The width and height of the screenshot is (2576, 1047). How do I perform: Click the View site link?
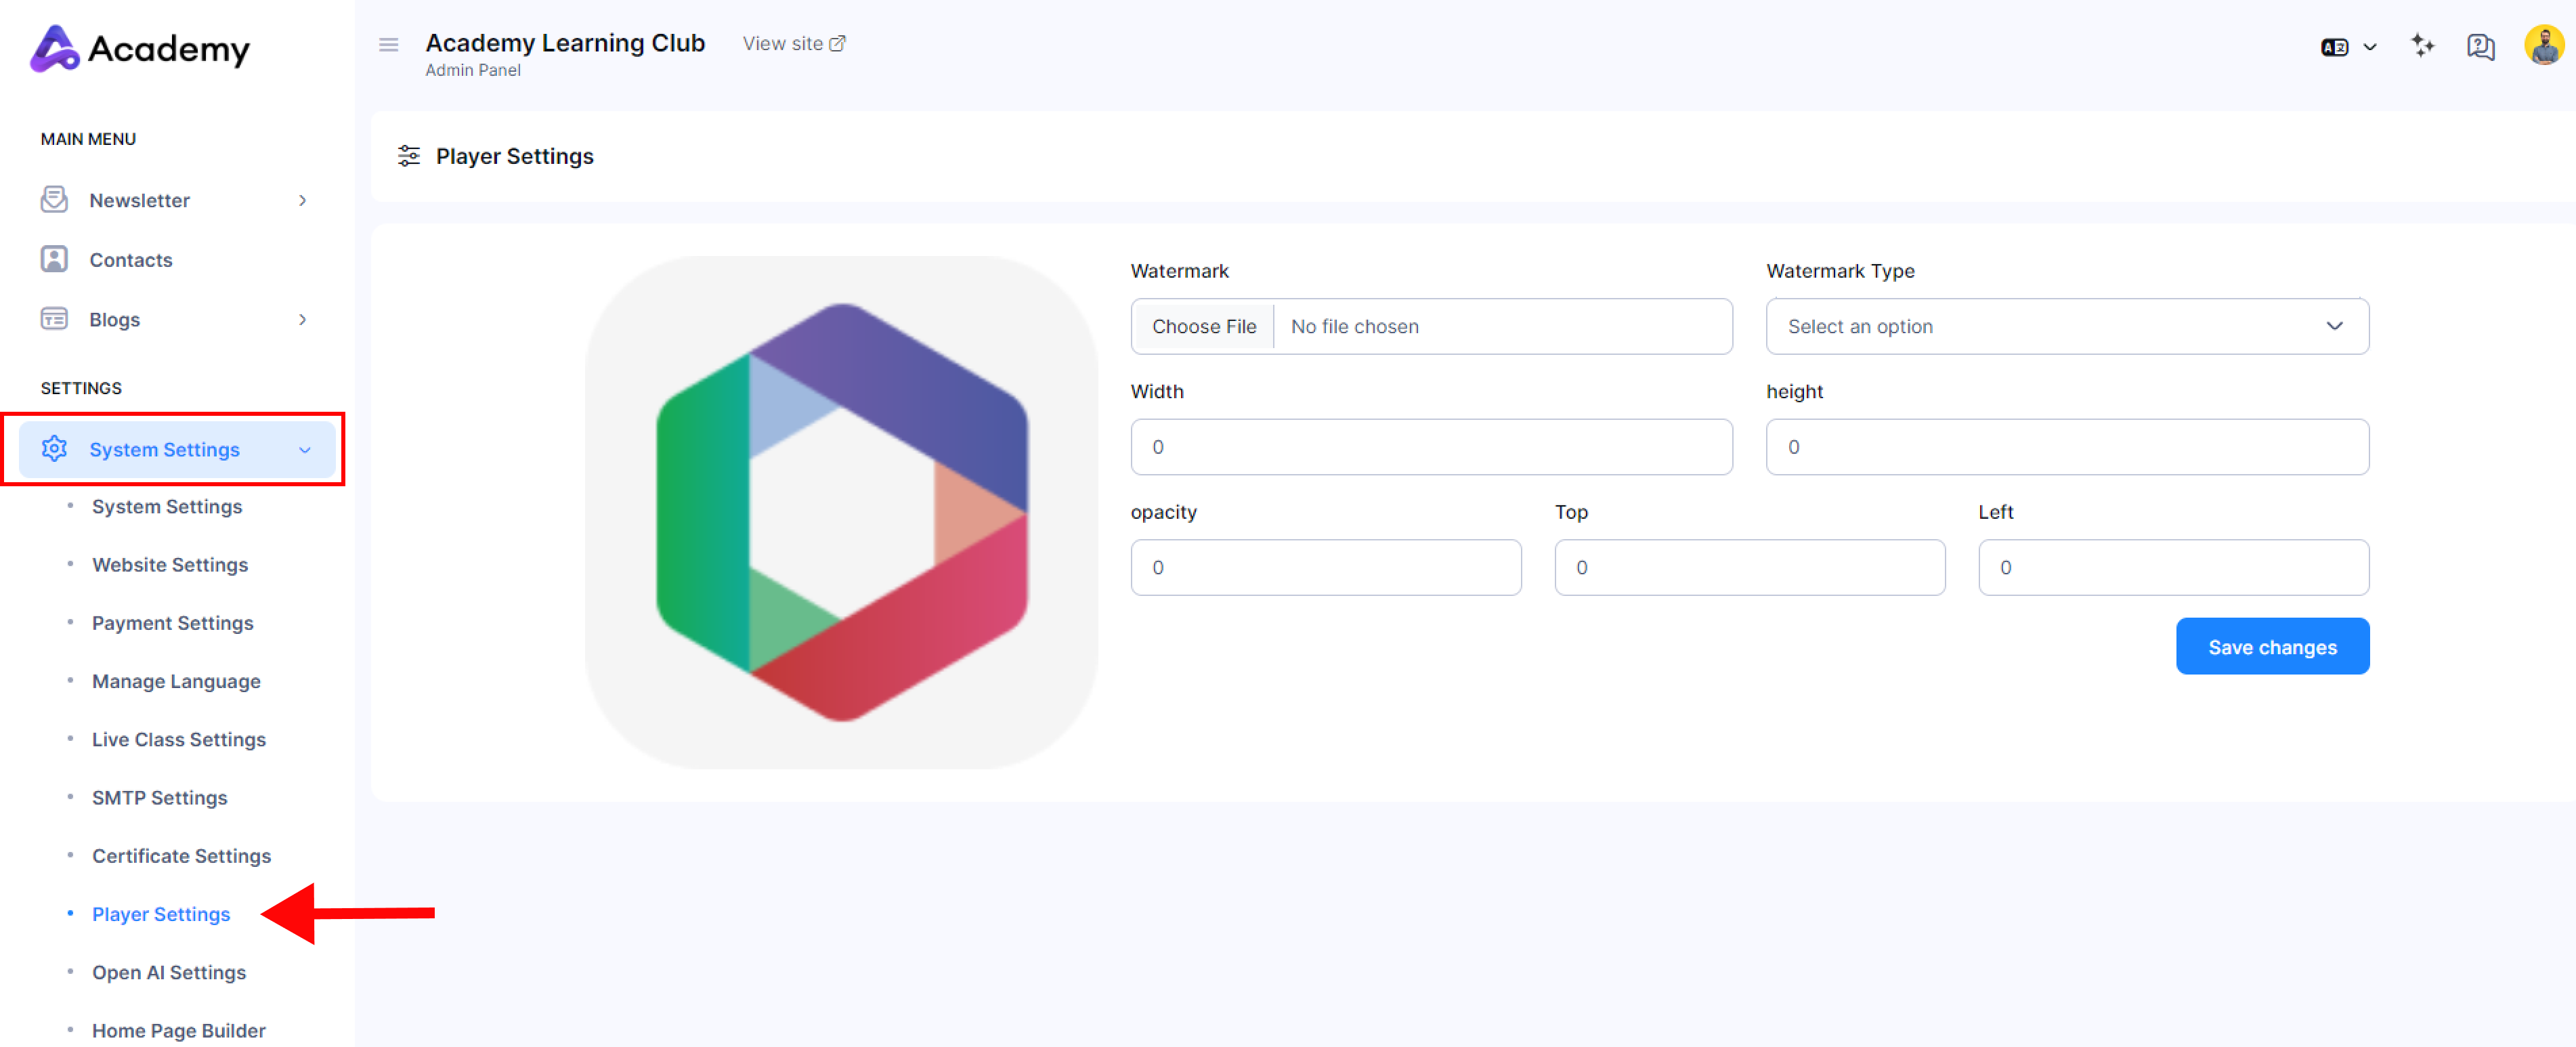[x=793, y=44]
